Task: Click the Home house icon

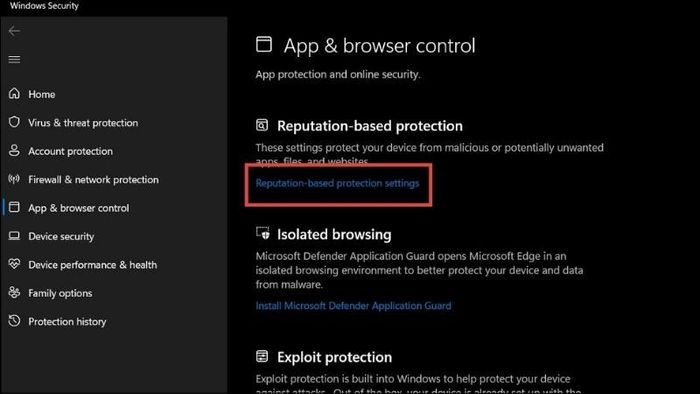Action: tap(14, 93)
